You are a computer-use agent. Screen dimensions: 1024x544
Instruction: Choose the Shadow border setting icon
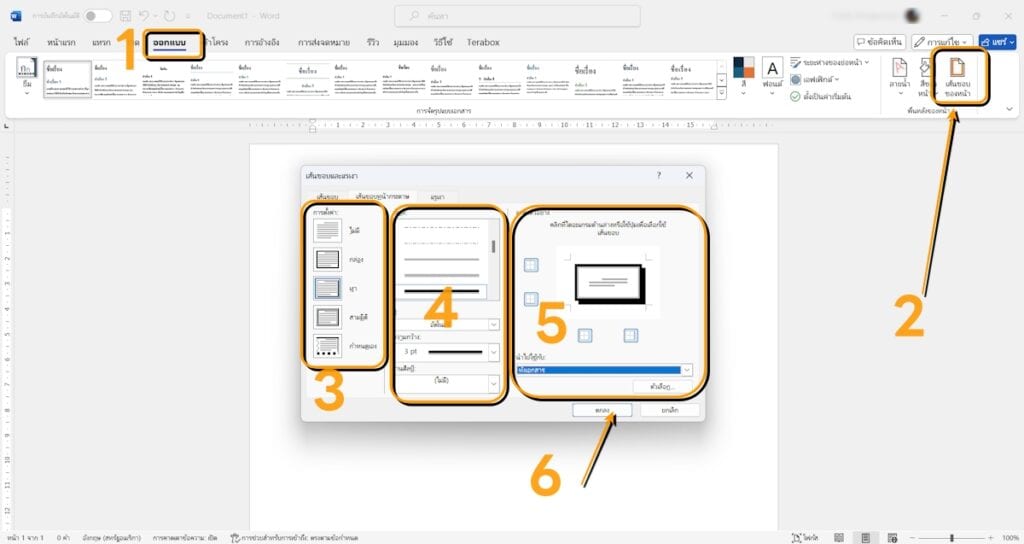327,288
